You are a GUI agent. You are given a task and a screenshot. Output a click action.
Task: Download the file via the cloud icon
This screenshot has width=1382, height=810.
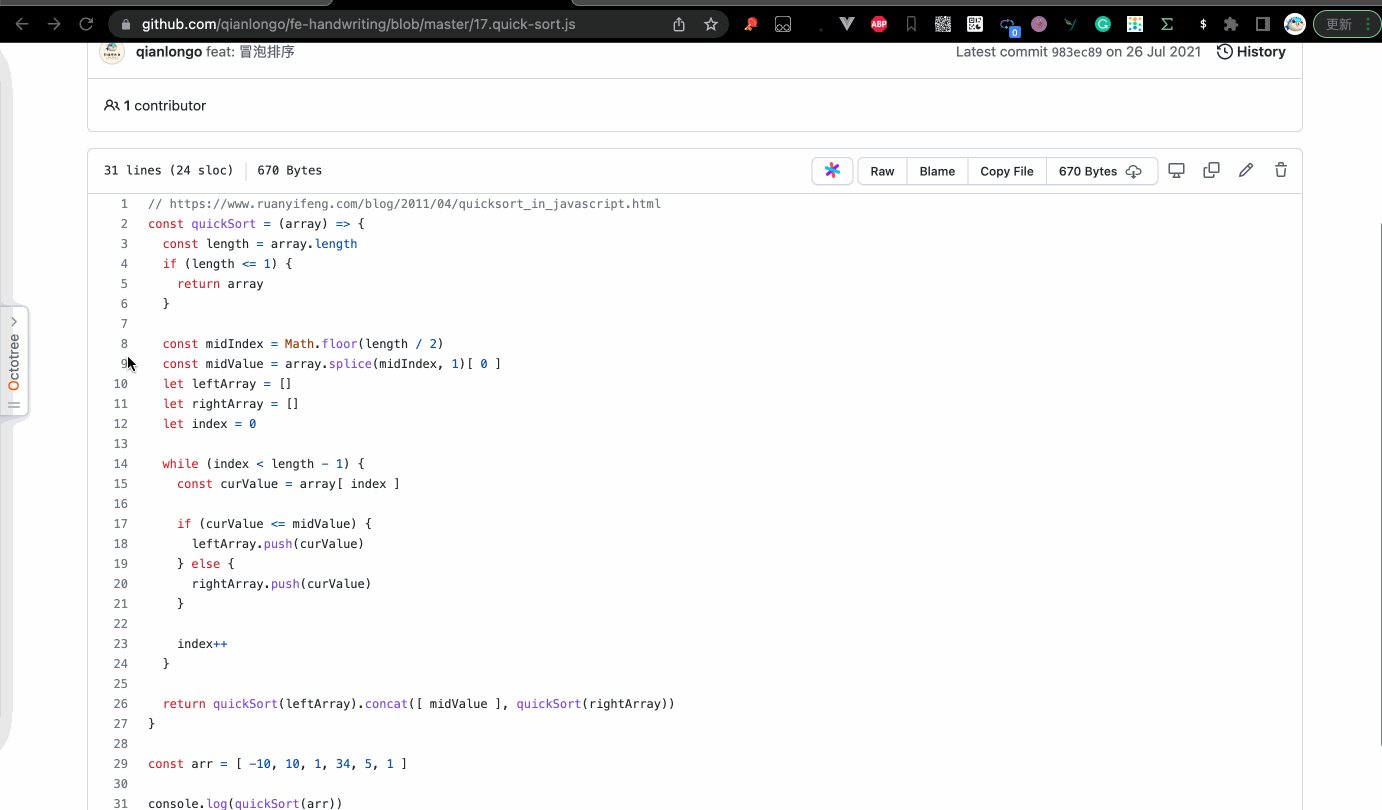point(1134,171)
